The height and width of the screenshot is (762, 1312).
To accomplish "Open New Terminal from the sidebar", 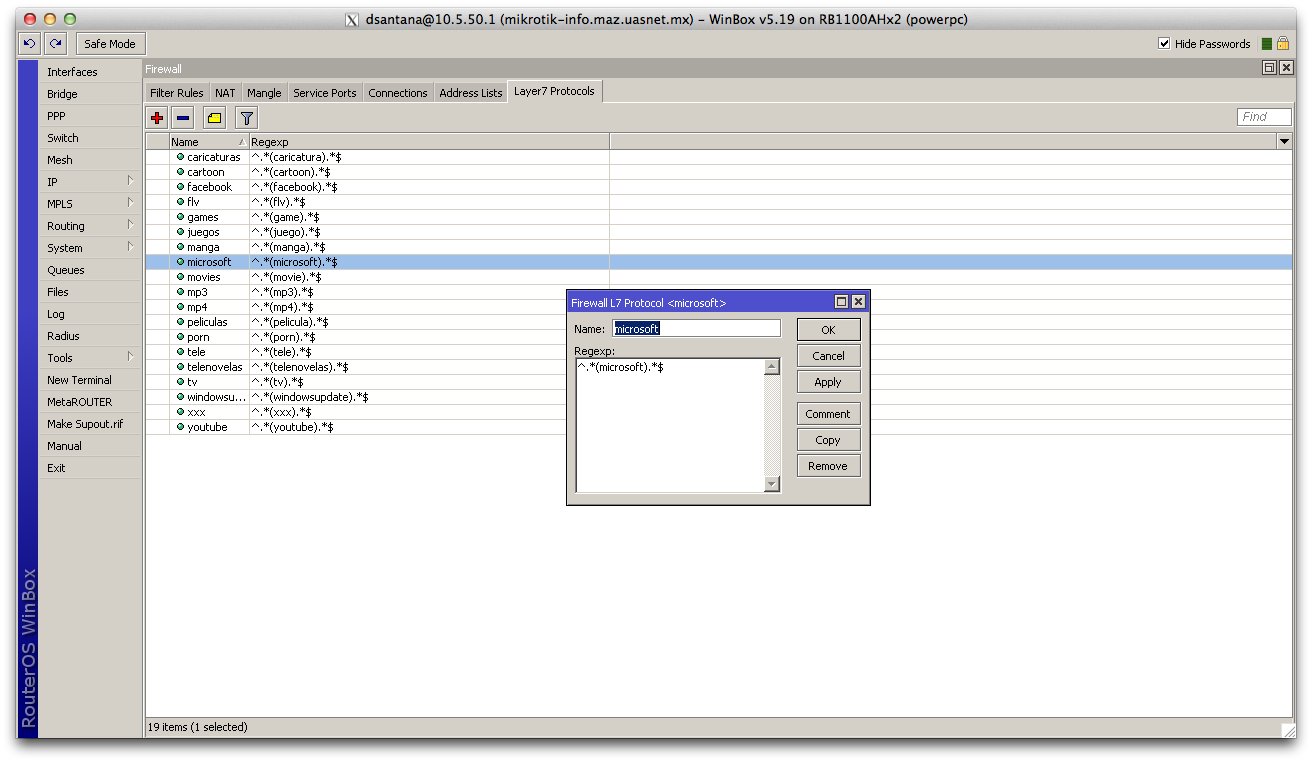I will 79,380.
